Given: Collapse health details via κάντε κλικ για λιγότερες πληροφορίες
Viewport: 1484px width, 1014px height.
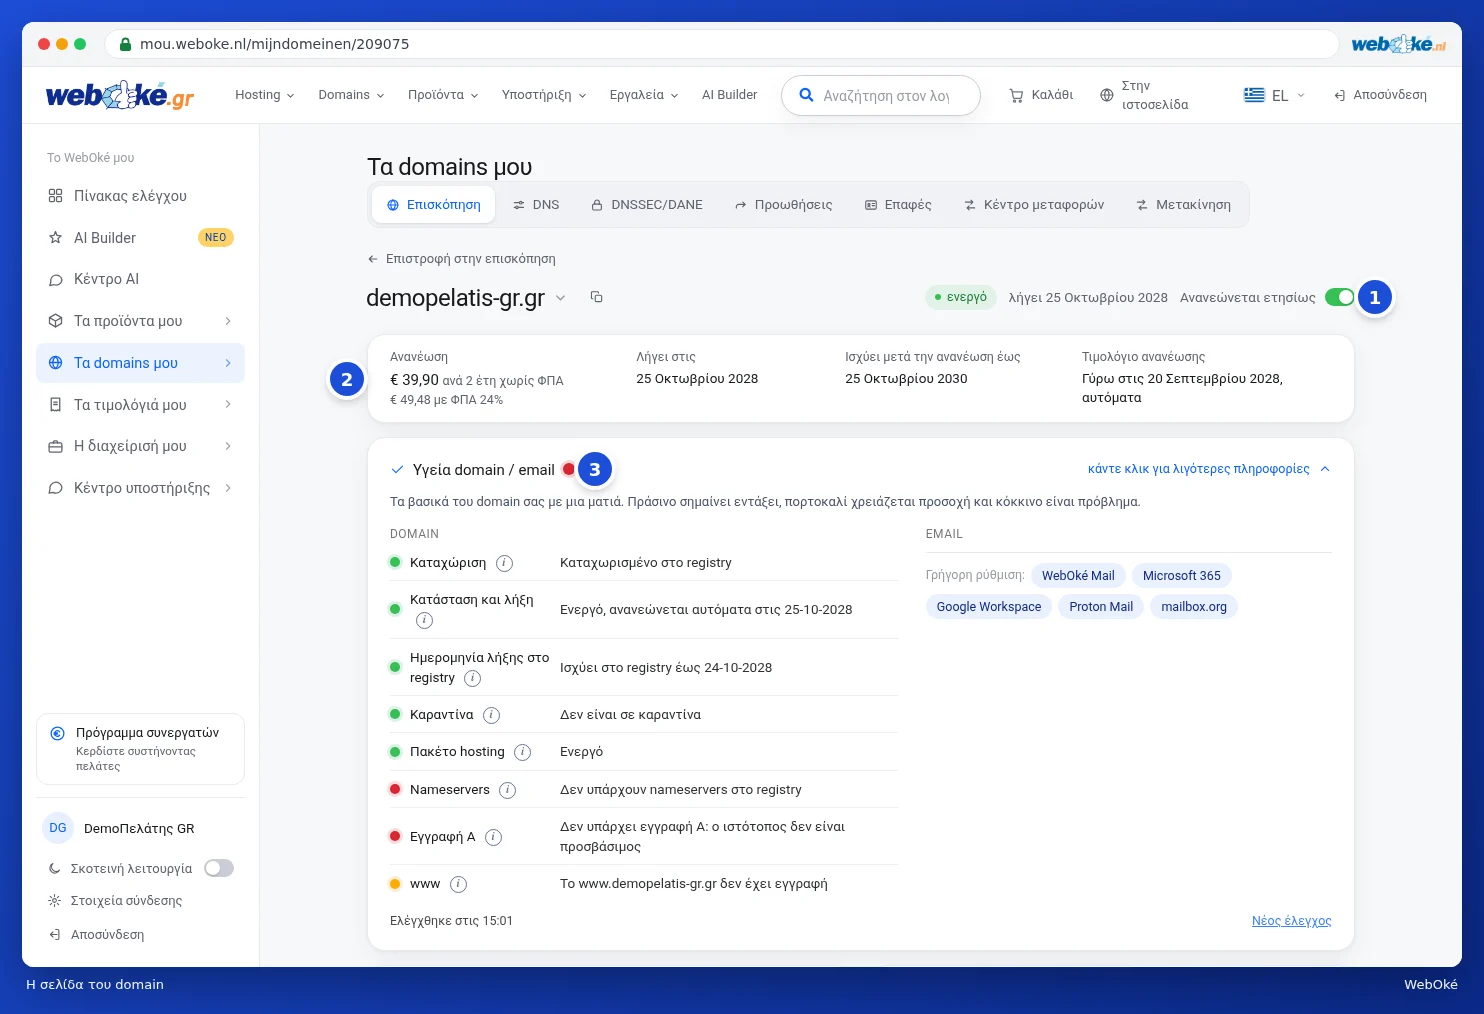Looking at the screenshot, I should [x=1209, y=469].
